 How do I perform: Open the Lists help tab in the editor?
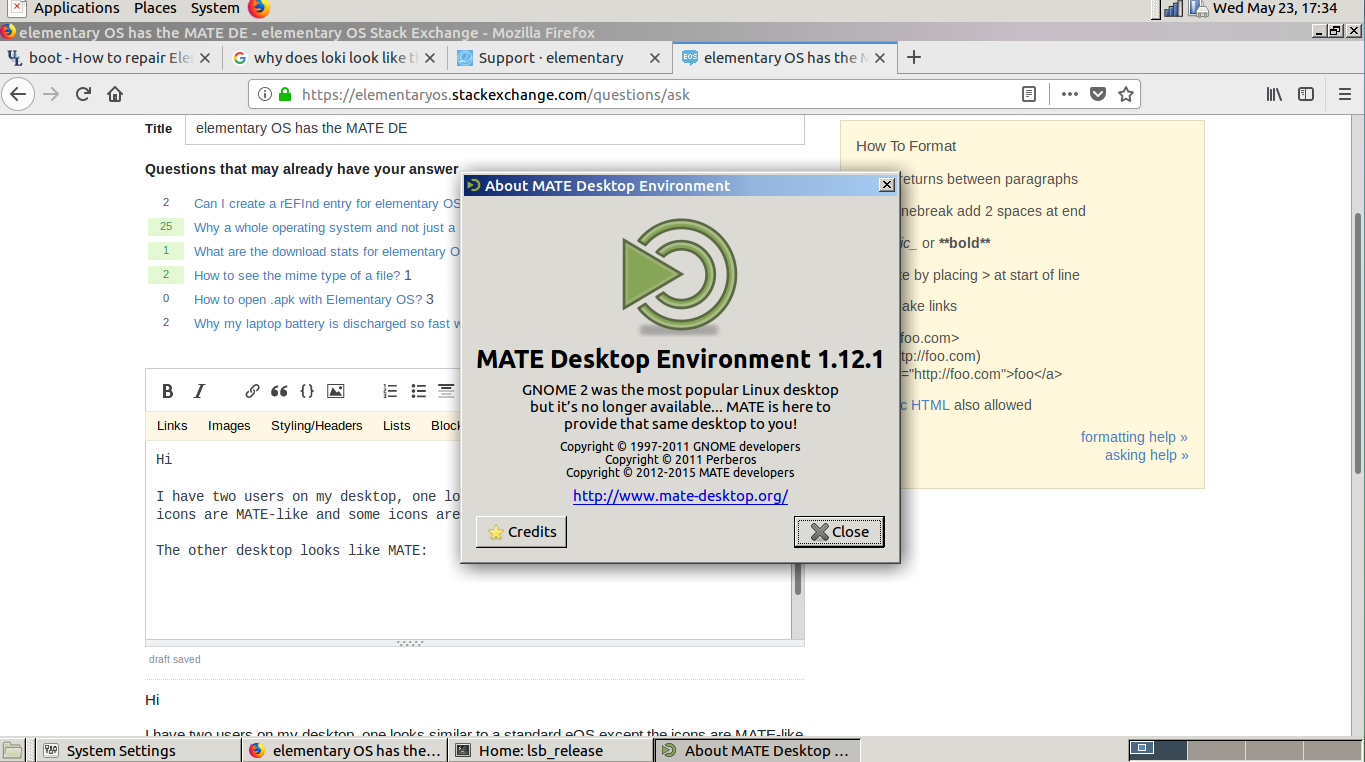click(397, 425)
